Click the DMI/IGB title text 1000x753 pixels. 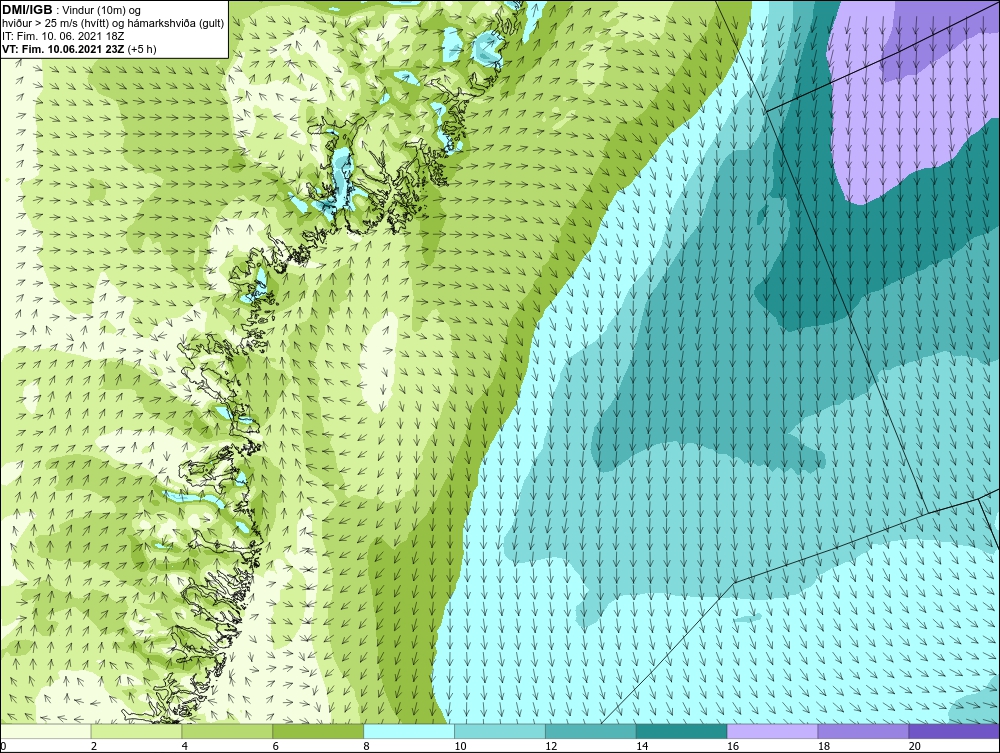[27, 10]
